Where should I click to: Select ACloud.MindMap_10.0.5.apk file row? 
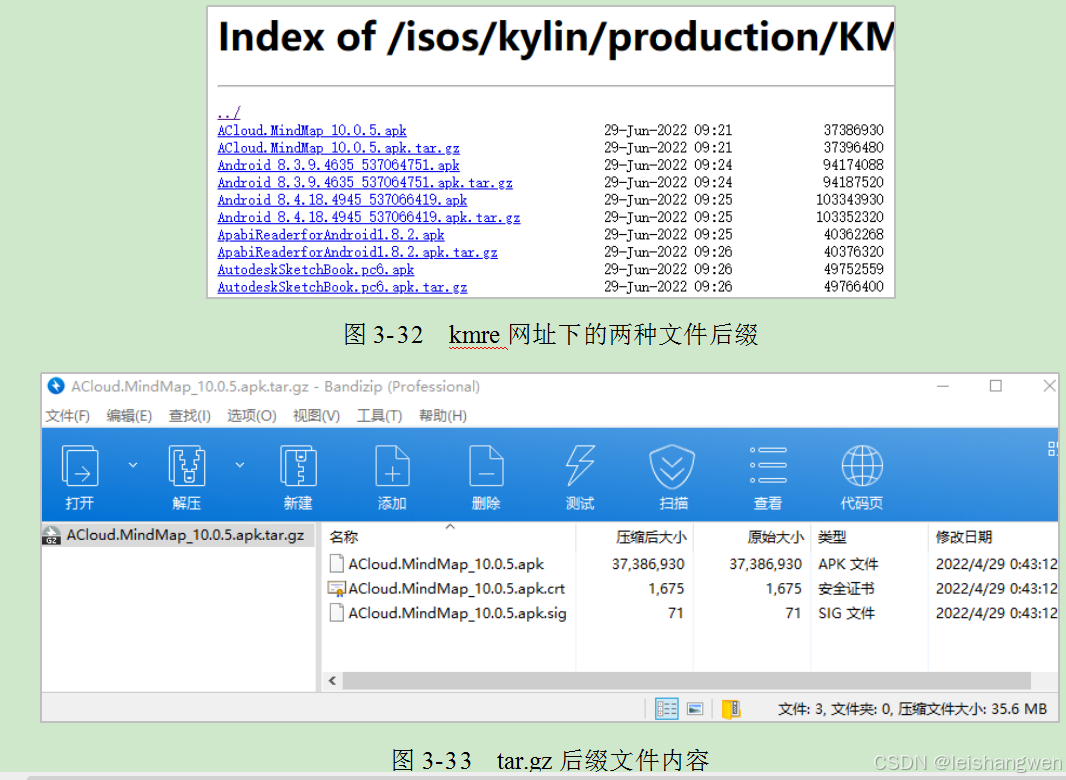(689, 564)
